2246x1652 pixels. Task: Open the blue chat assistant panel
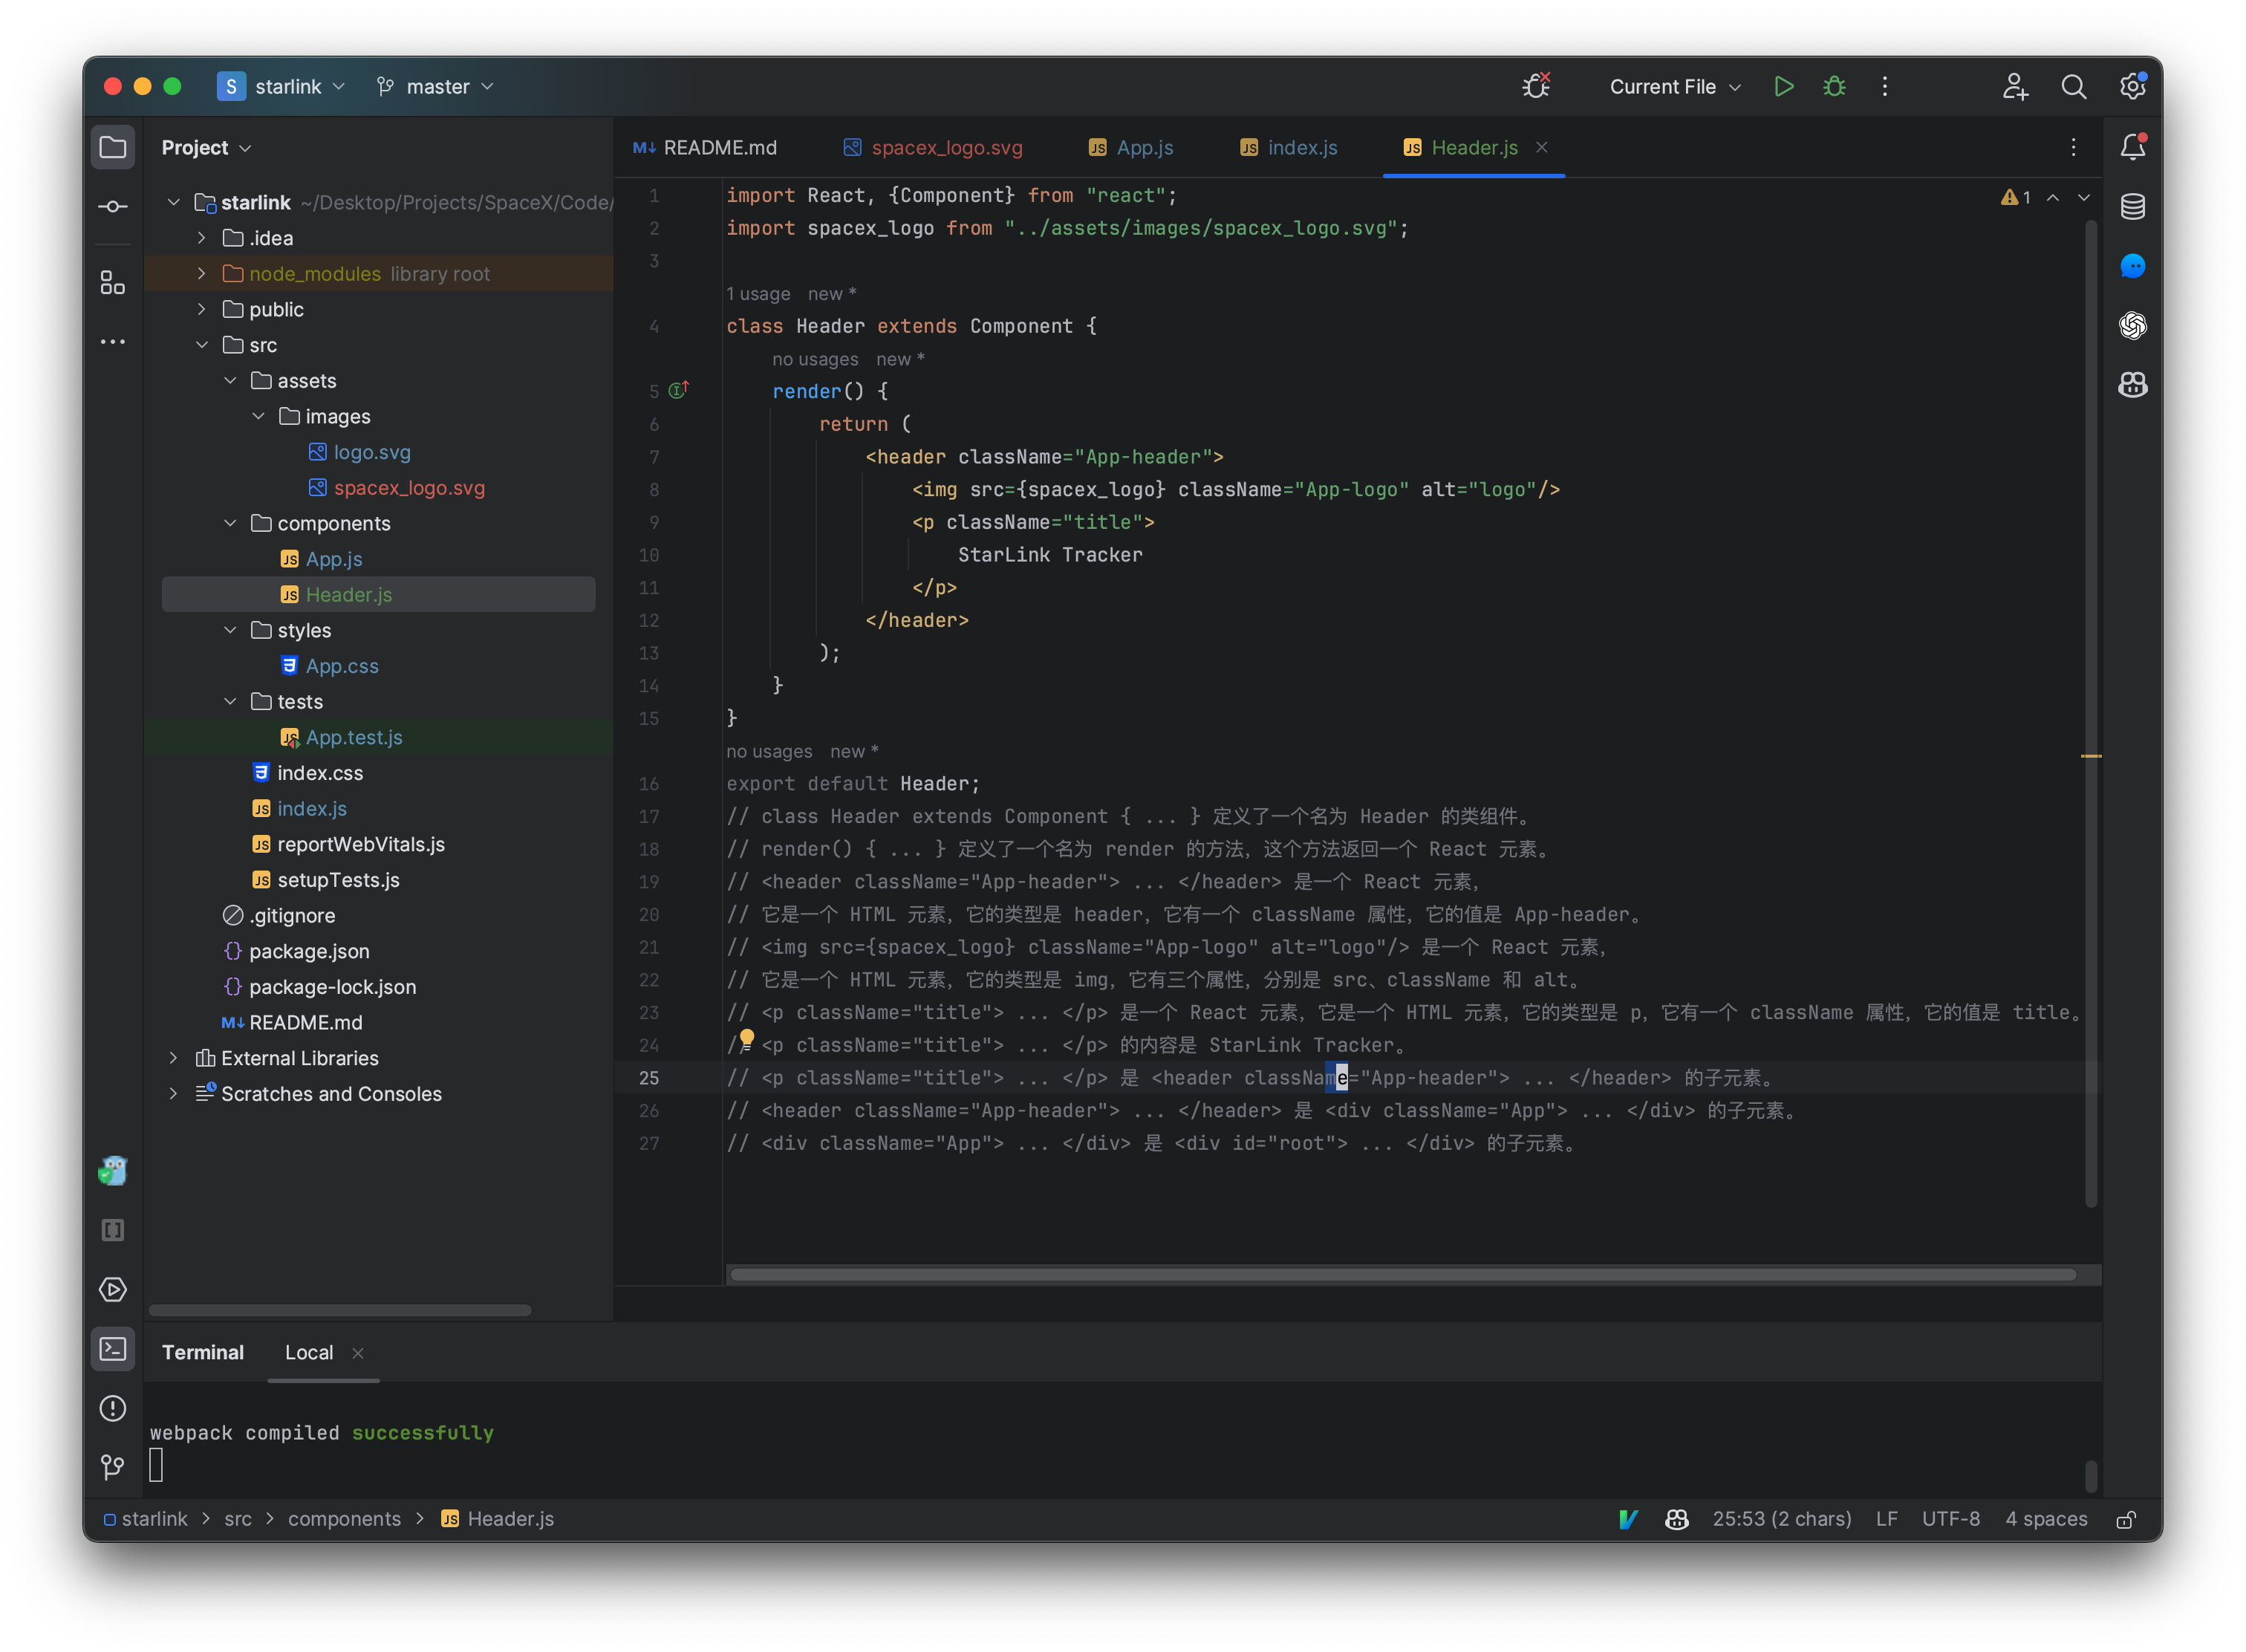[x=2133, y=266]
